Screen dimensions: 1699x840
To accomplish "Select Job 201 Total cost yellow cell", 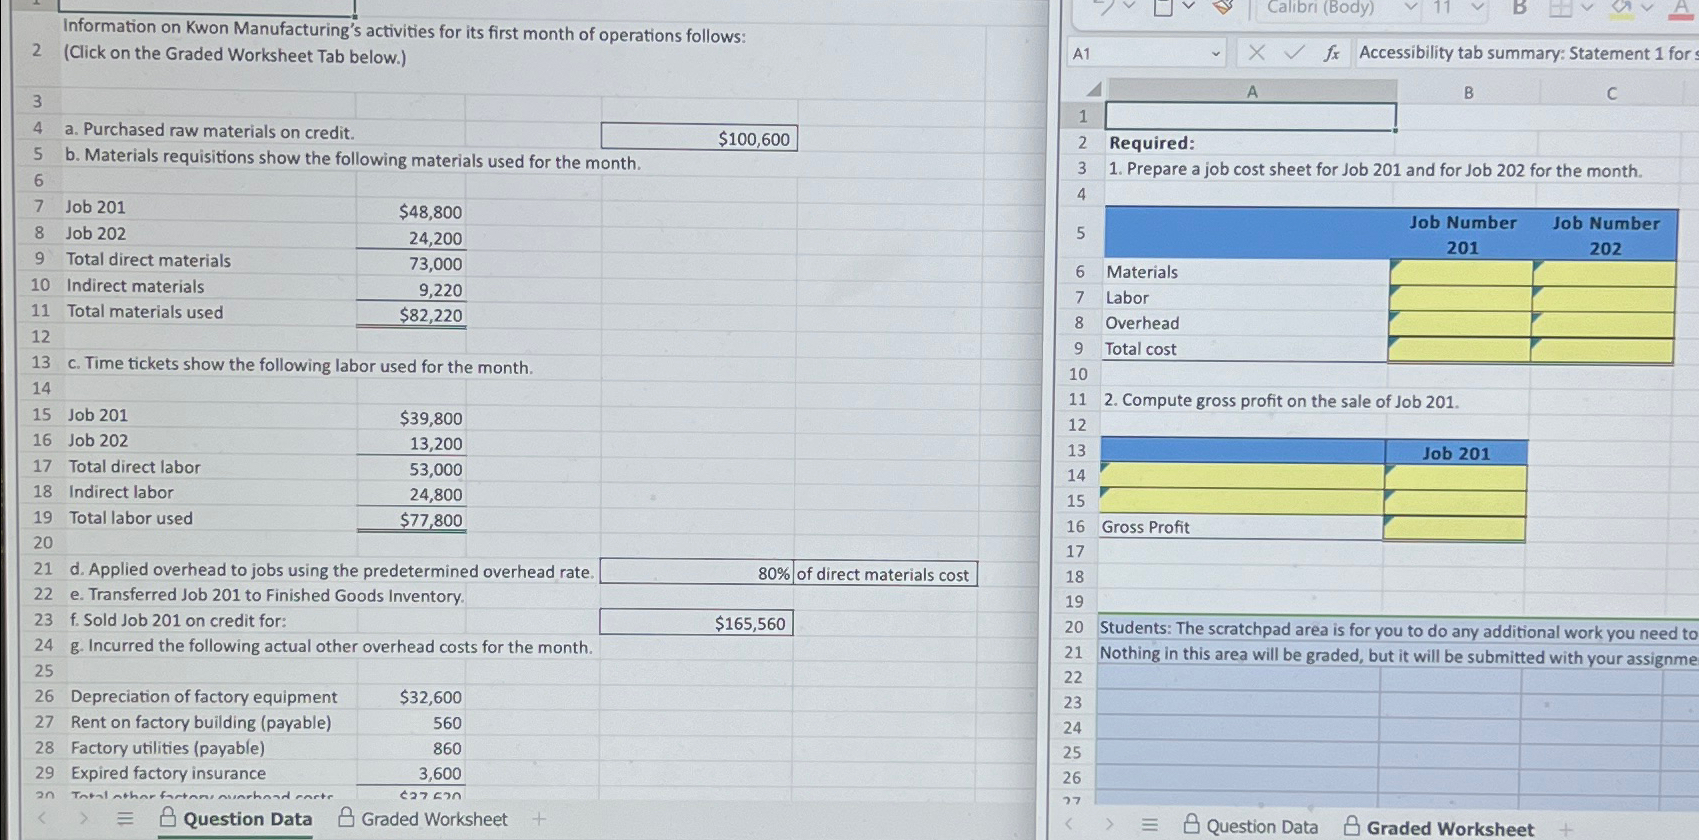I will (x=1459, y=350).
